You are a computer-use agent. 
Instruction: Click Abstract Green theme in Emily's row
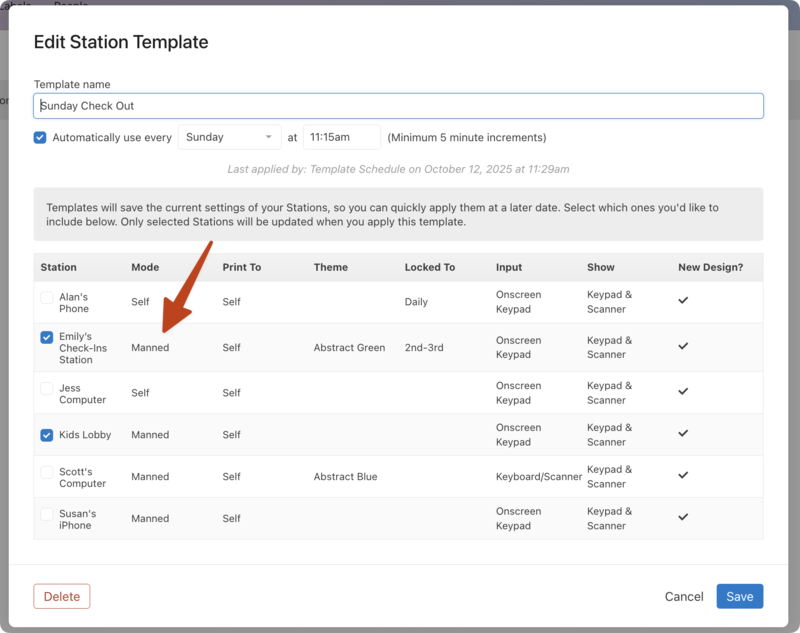click(349, 348)
